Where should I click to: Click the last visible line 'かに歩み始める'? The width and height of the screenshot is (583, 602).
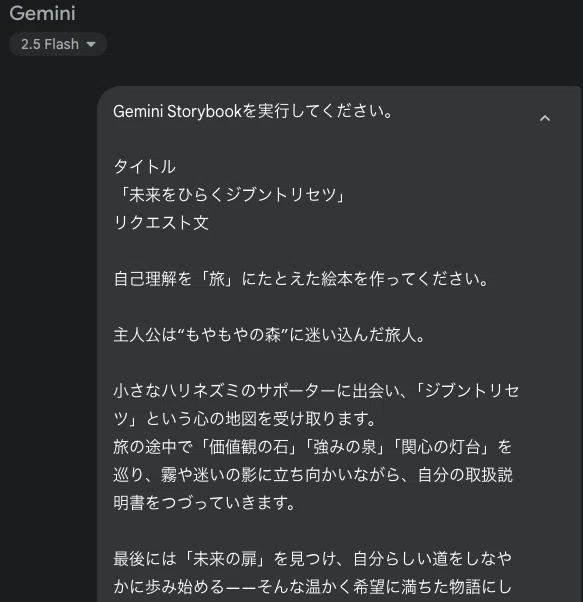click(x=313, y=587)
